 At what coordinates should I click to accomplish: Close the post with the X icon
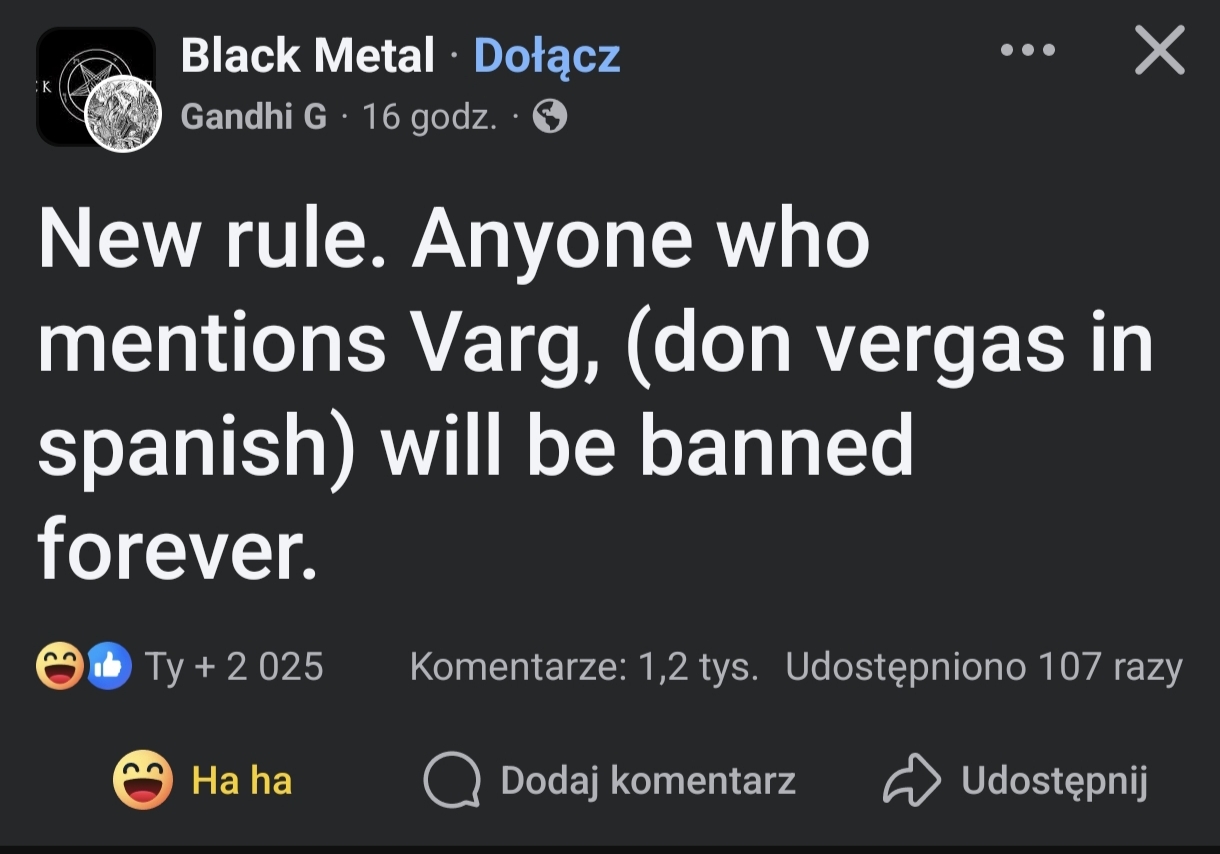[1160, 50]
